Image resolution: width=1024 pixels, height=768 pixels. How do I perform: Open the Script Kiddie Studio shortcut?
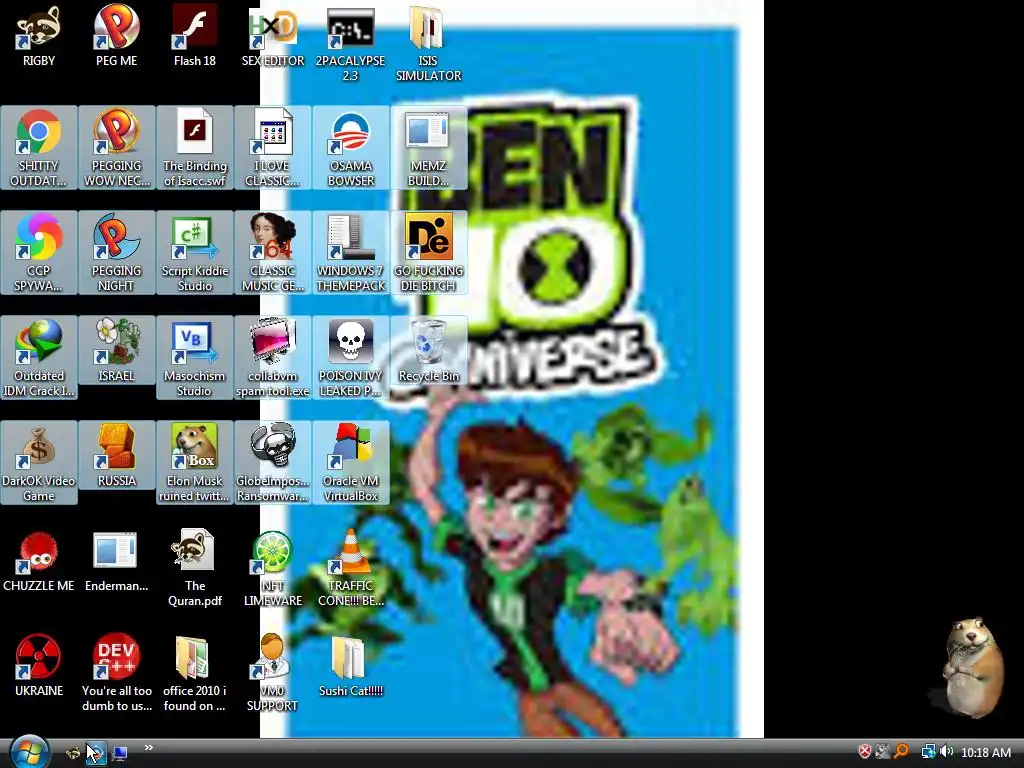pos(195,253)
